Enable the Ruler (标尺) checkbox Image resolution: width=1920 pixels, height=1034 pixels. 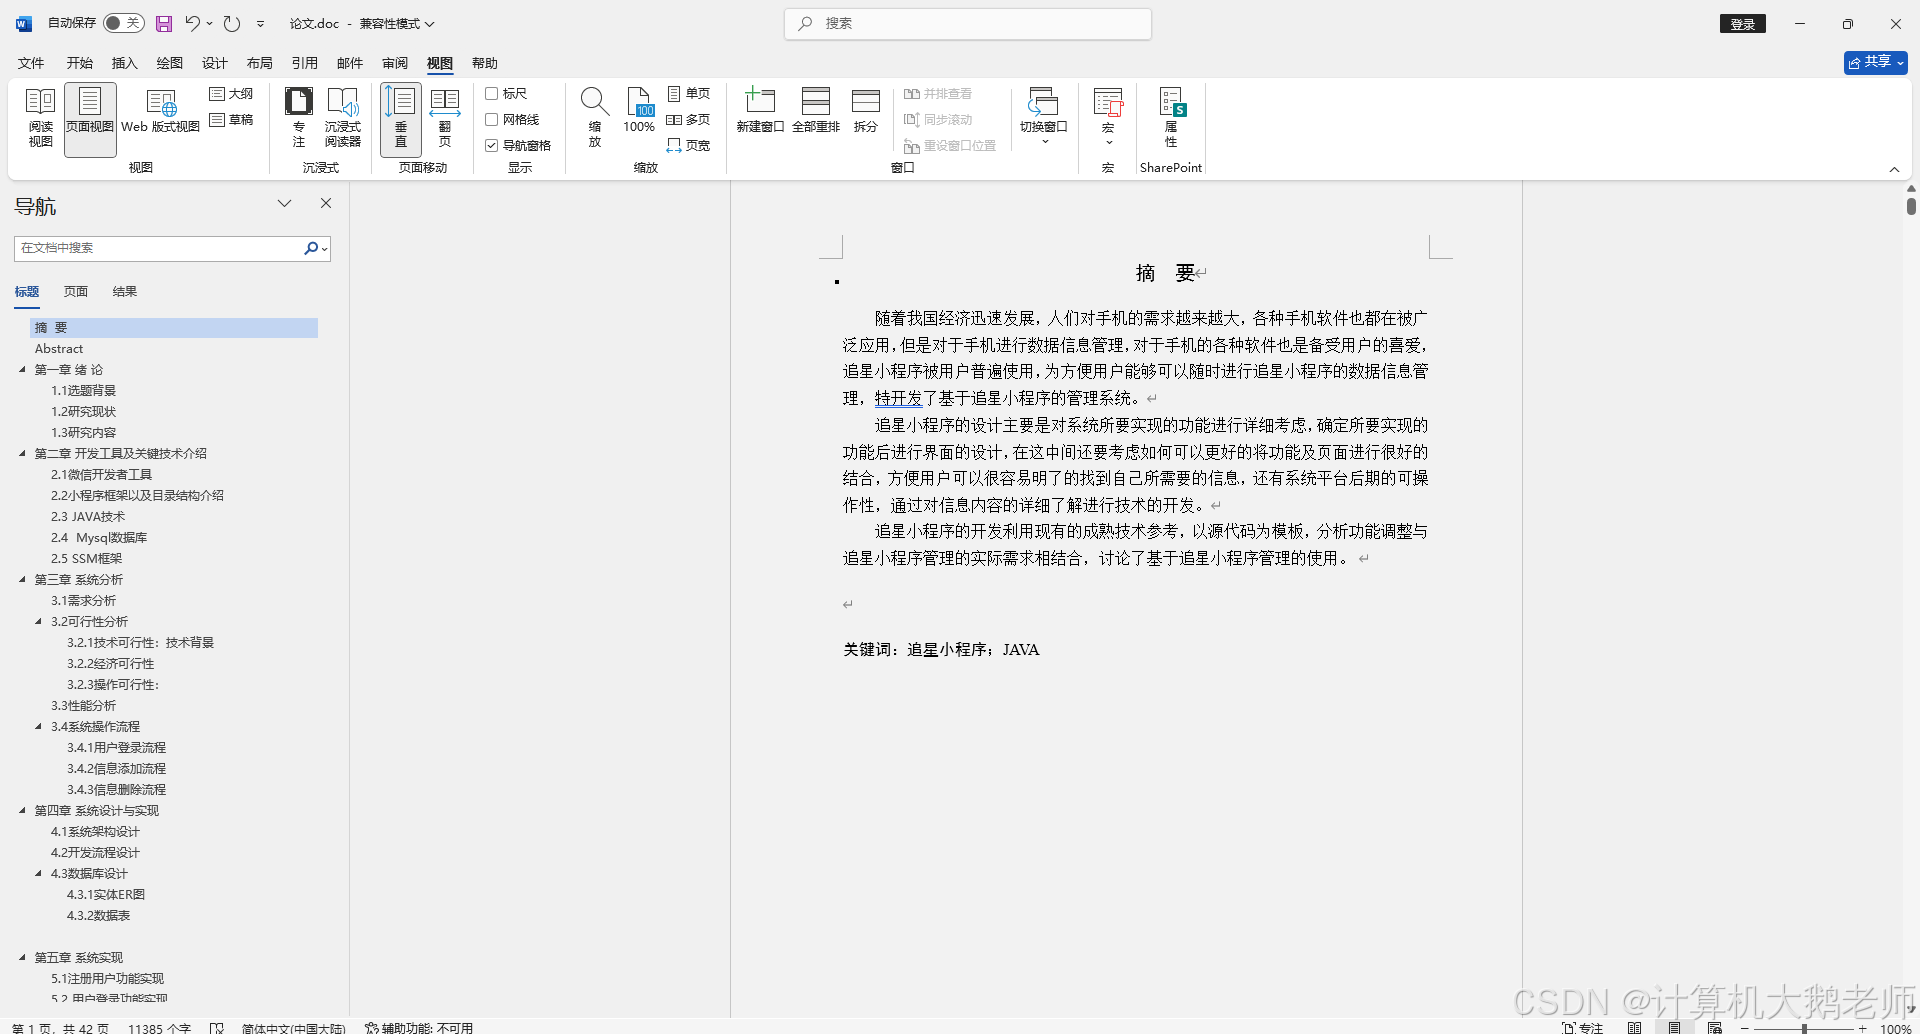492,94
